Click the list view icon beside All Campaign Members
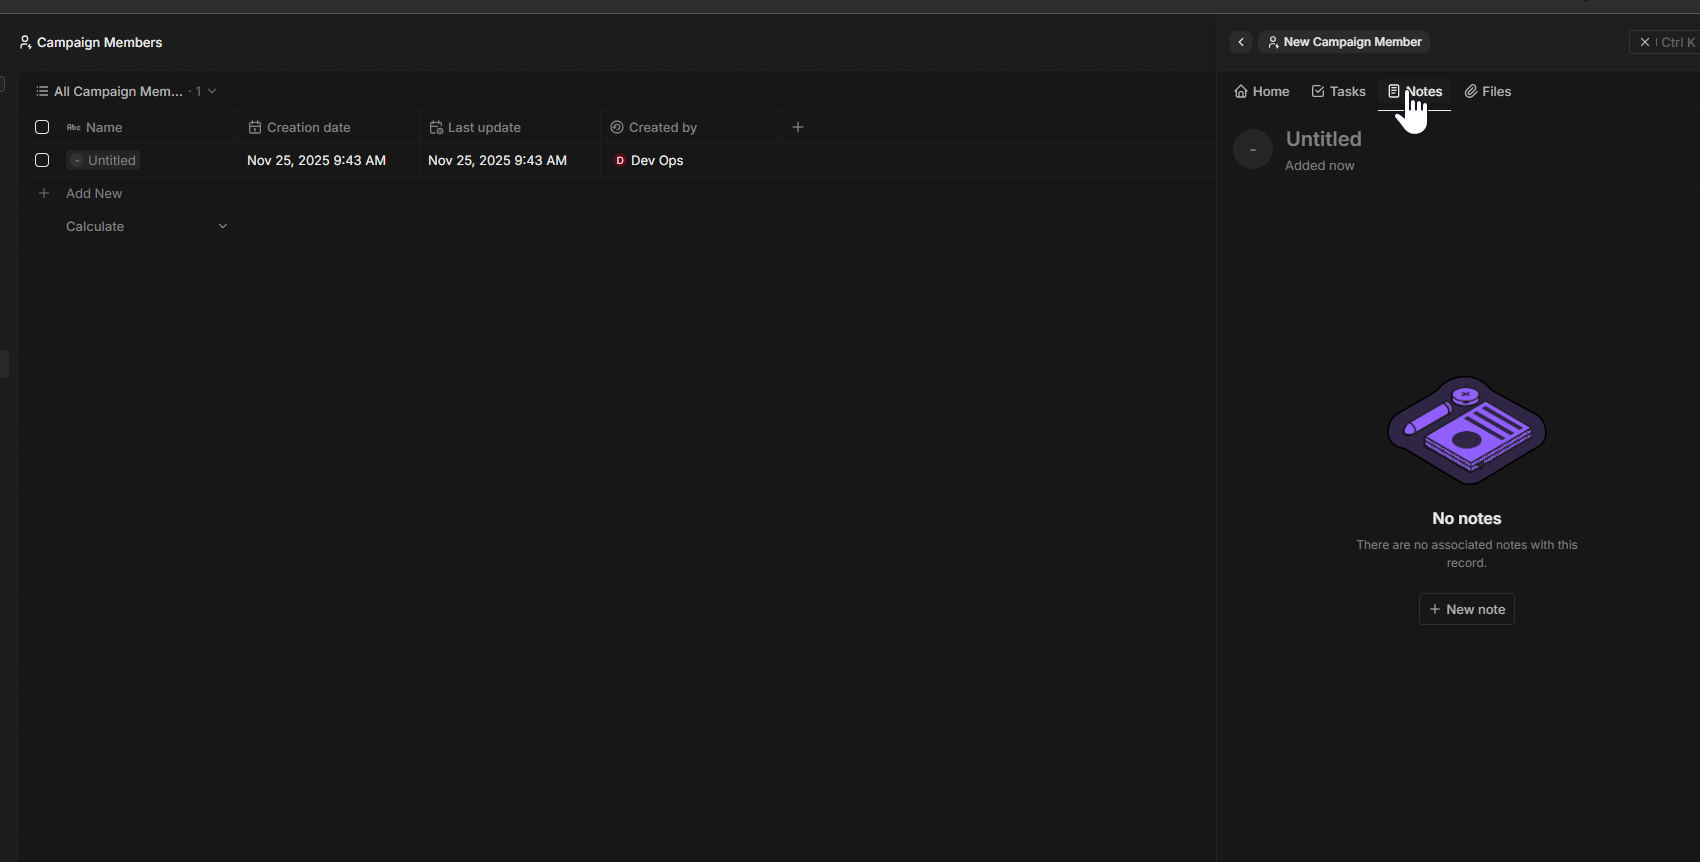The width and height of the screenshot is (1700, 862). pos(42,91)
